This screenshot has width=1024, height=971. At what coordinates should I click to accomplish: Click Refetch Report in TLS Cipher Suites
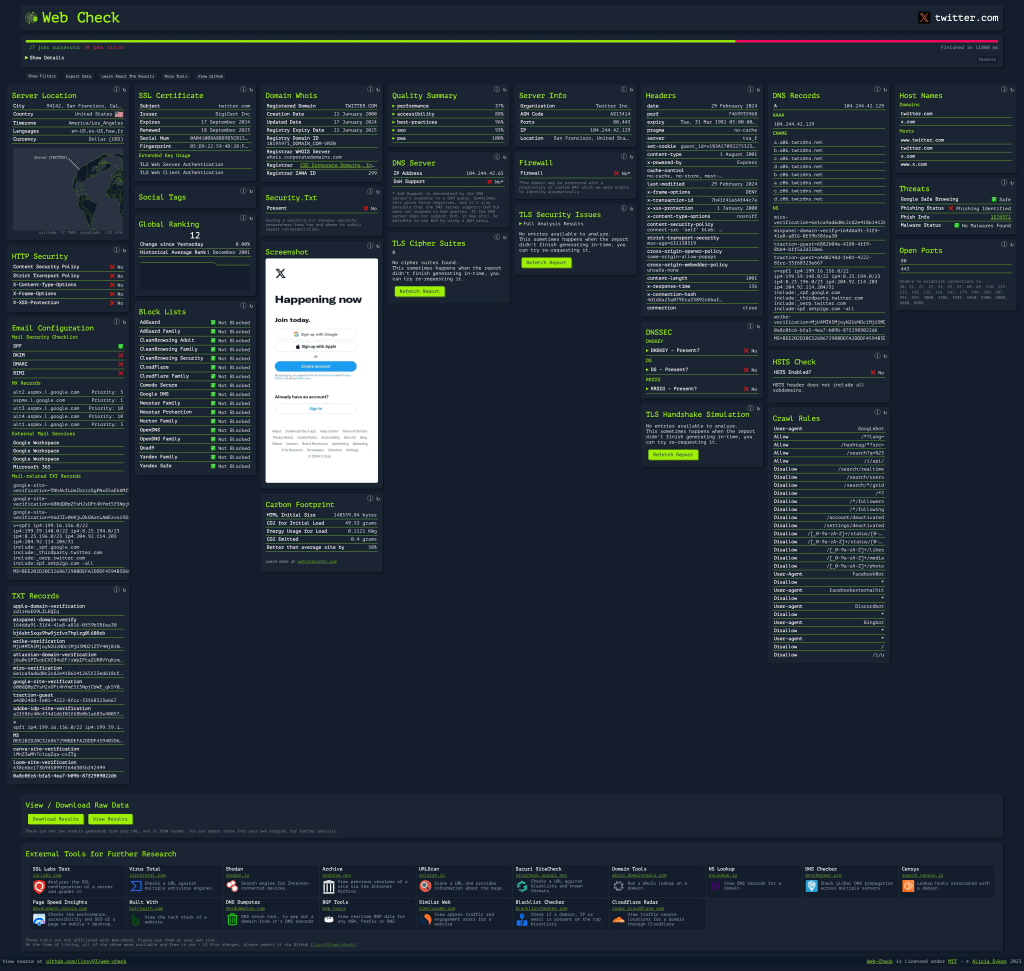pyautogui.click(x=419, y=292)
